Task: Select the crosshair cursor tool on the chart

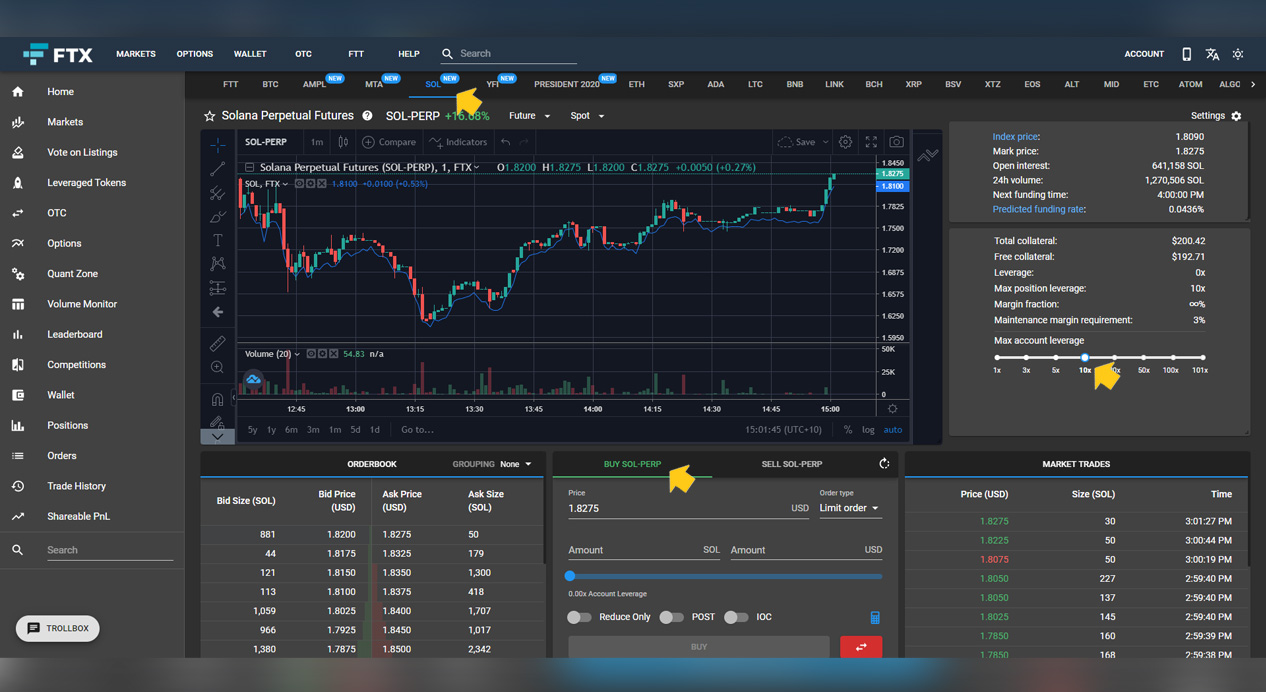Action: pos(218,145)
